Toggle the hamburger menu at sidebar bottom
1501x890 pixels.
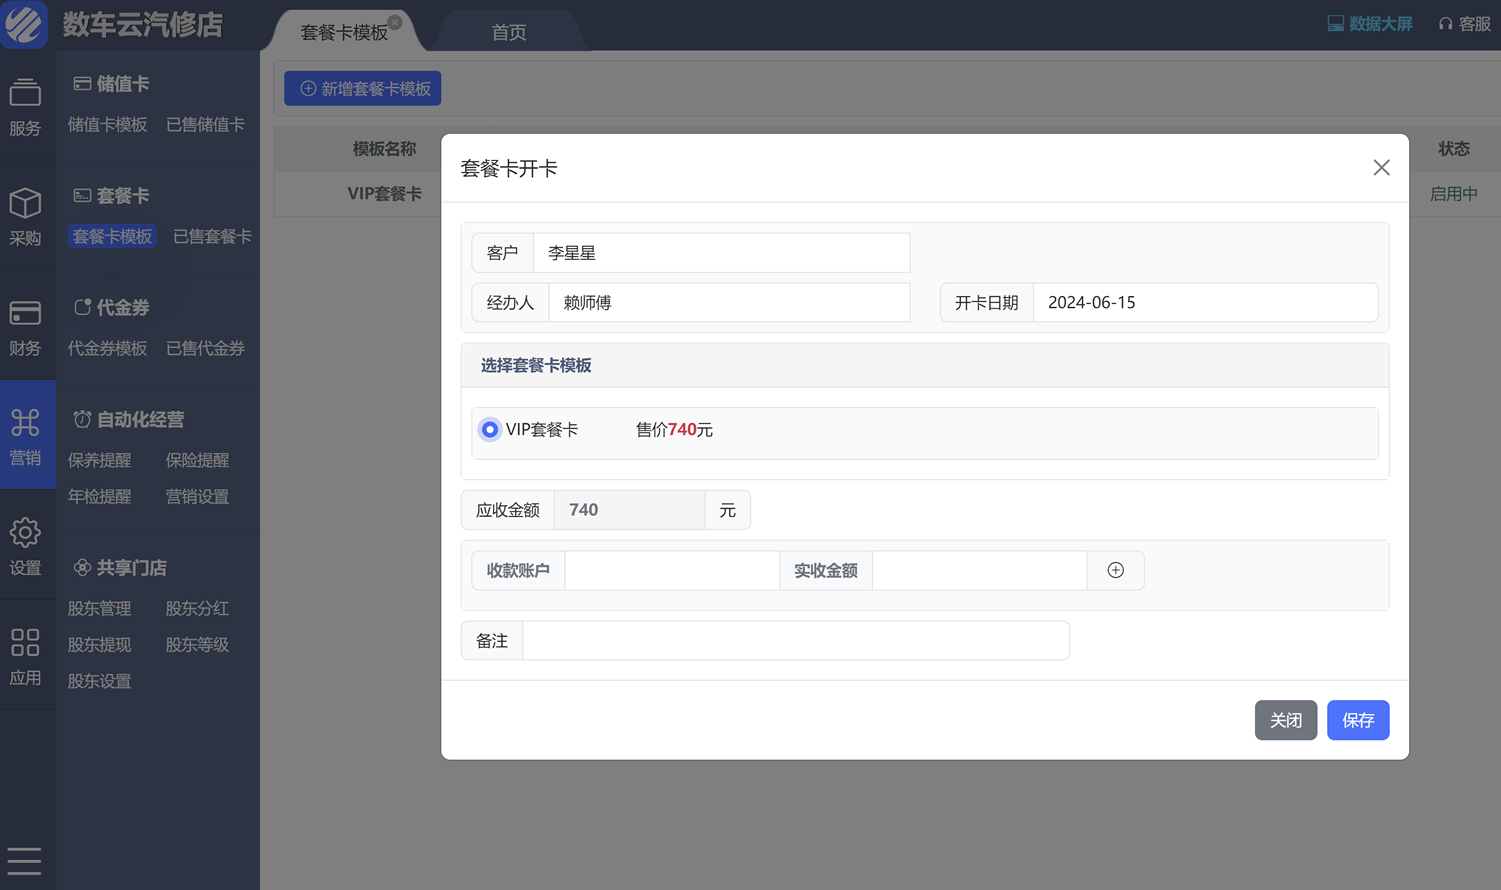pos(24,861)
